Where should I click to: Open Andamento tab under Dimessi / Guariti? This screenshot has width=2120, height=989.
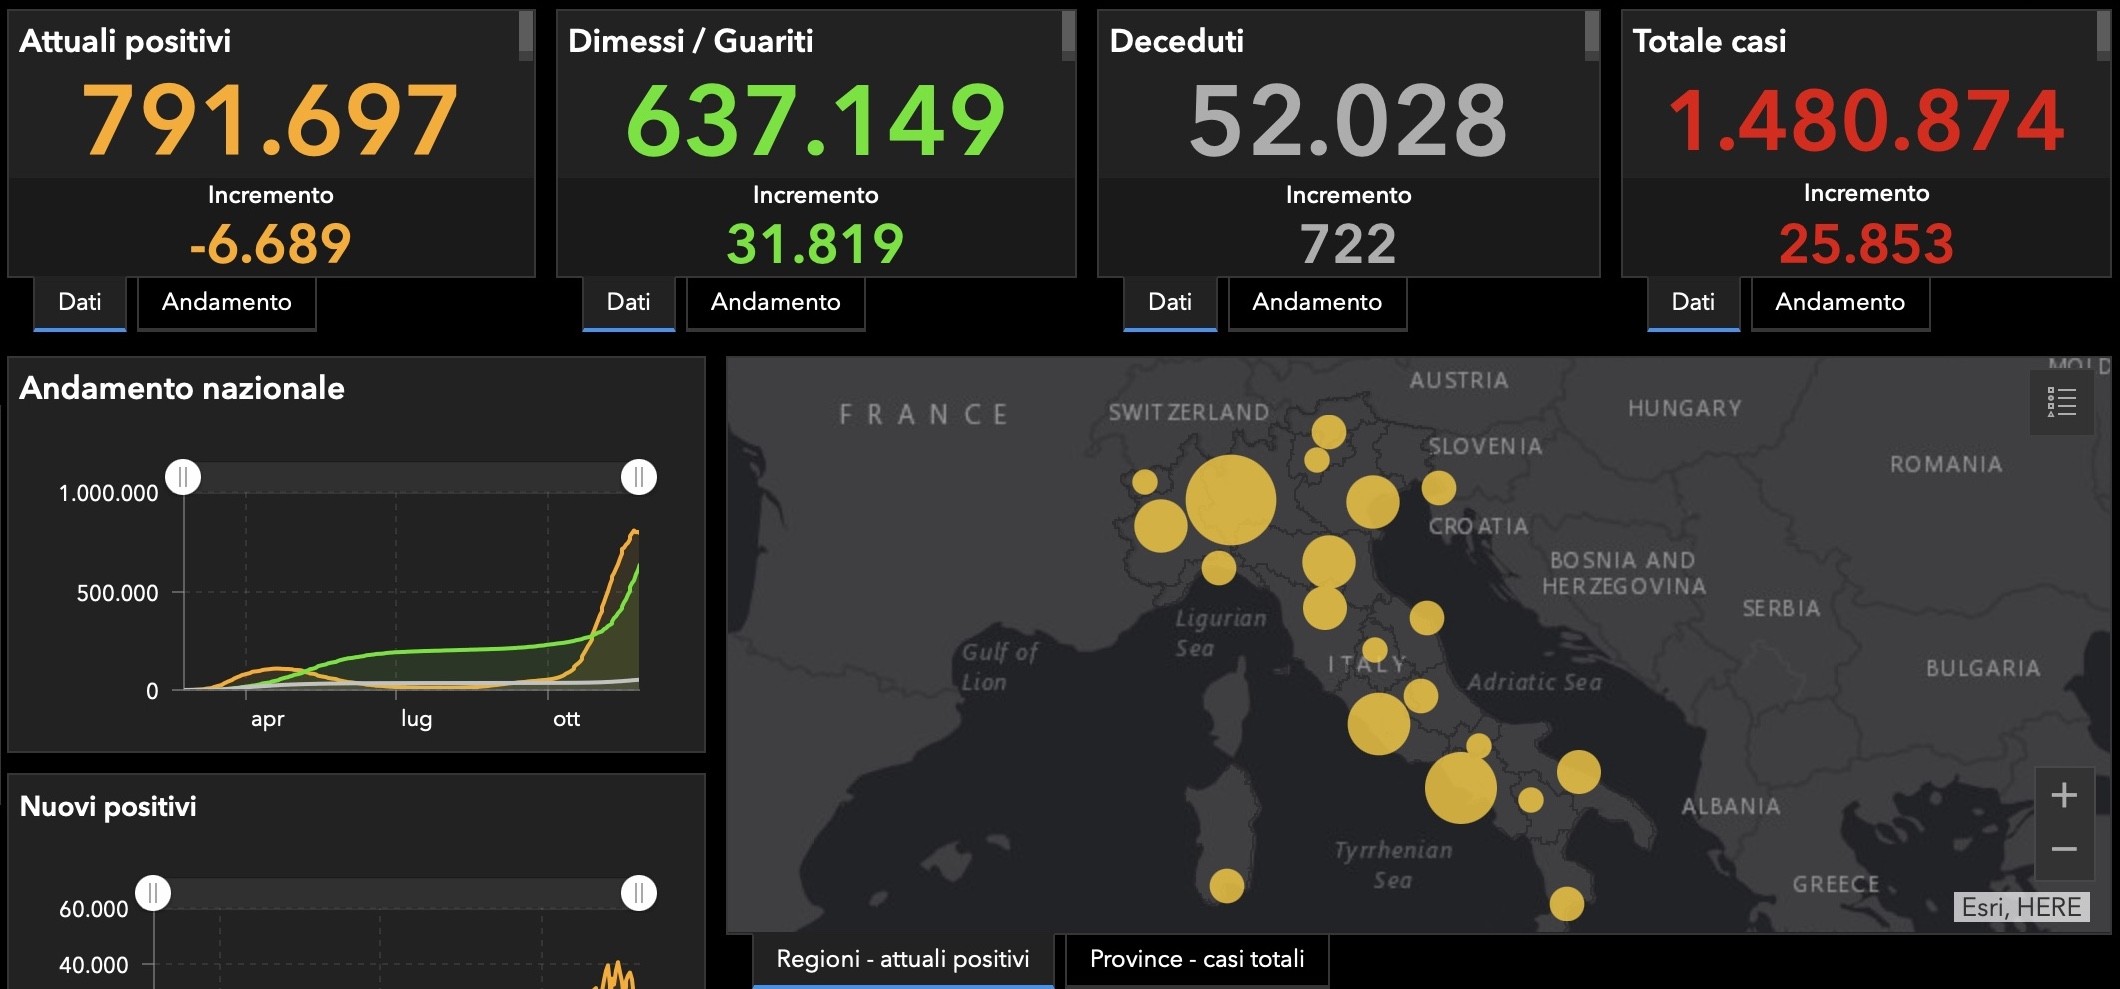coord(776,302)
